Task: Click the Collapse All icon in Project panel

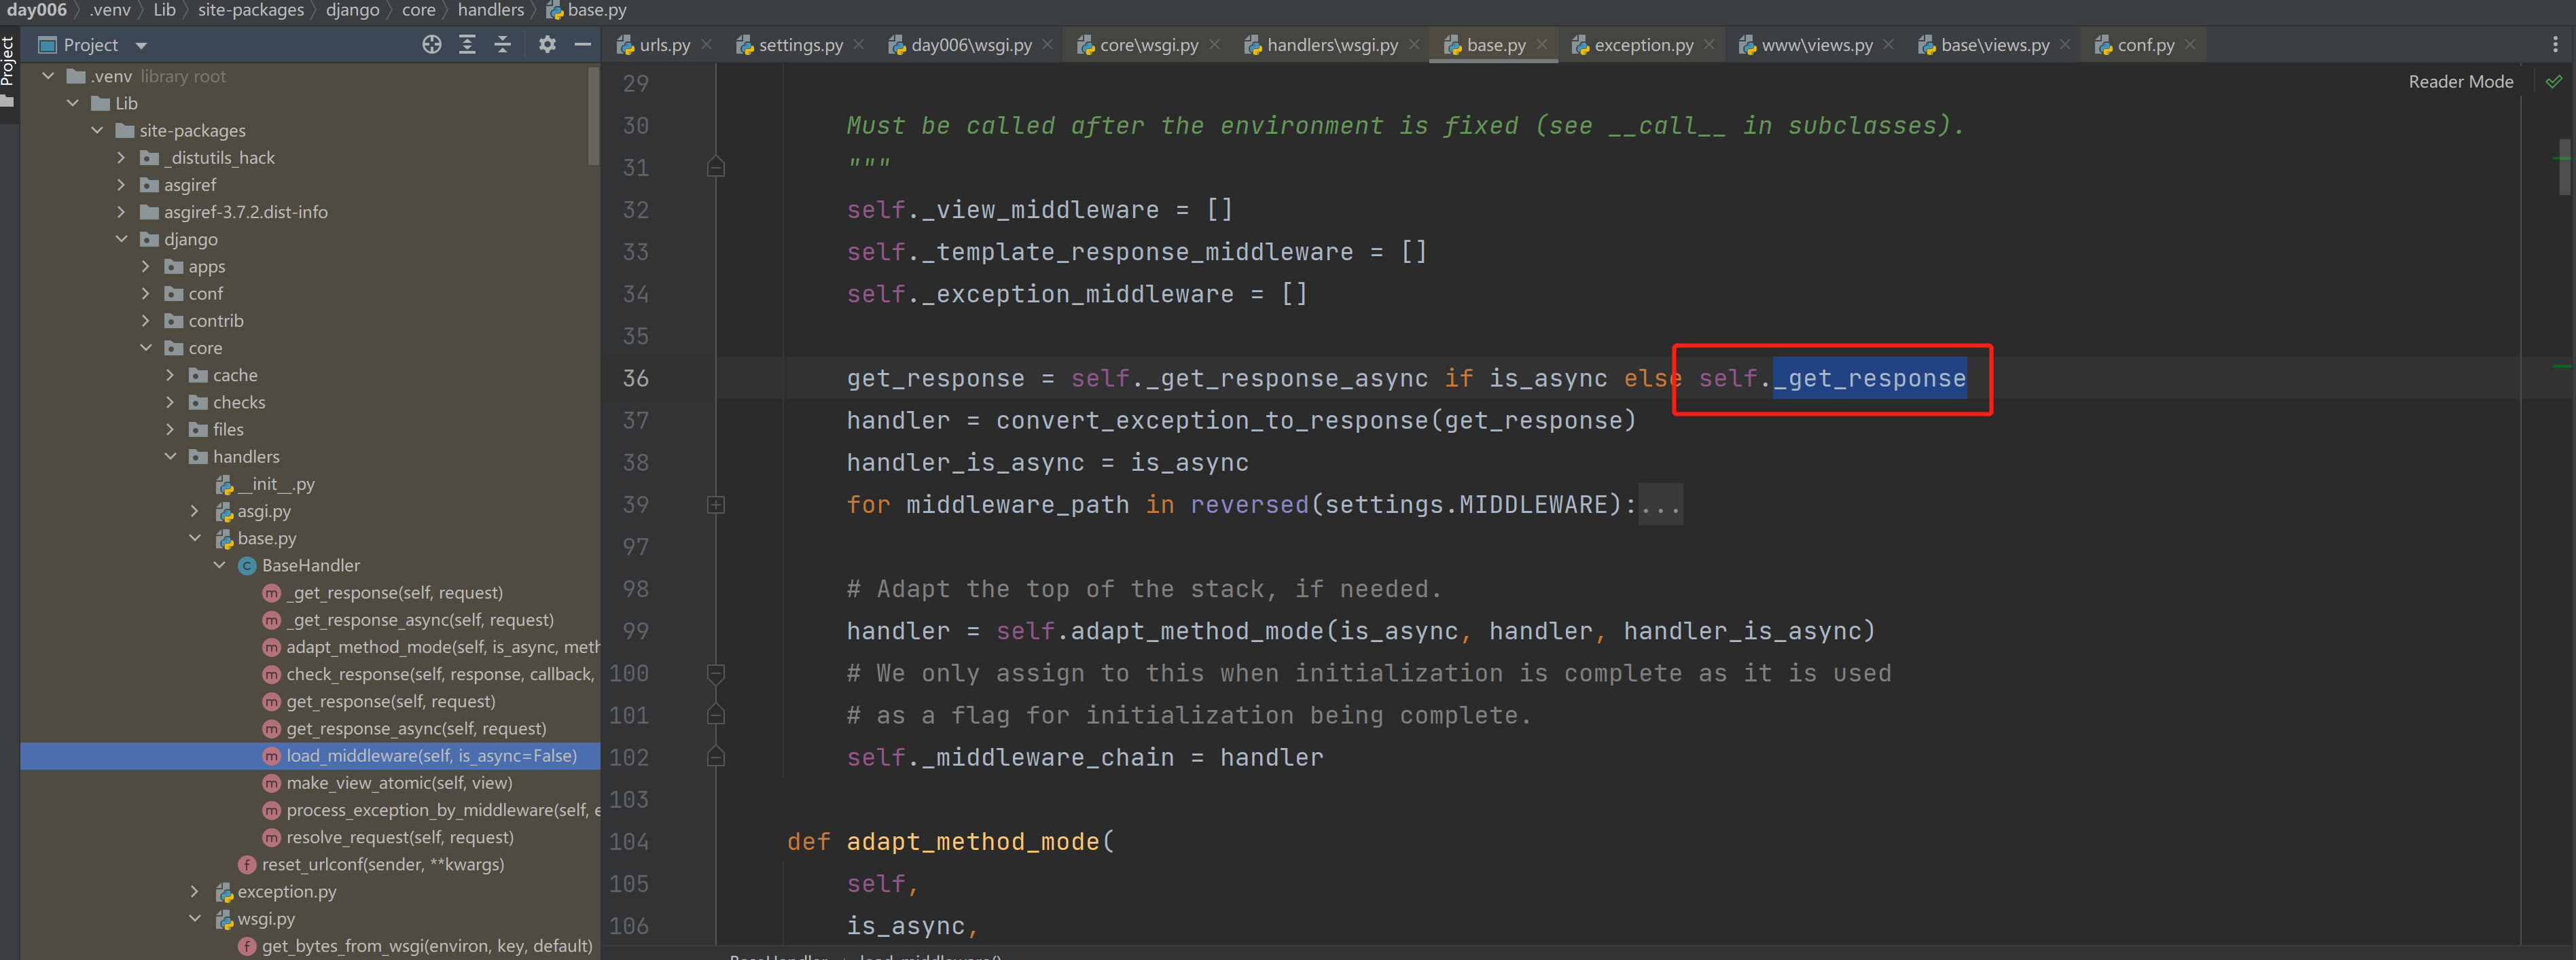Action: pos(502,45)
